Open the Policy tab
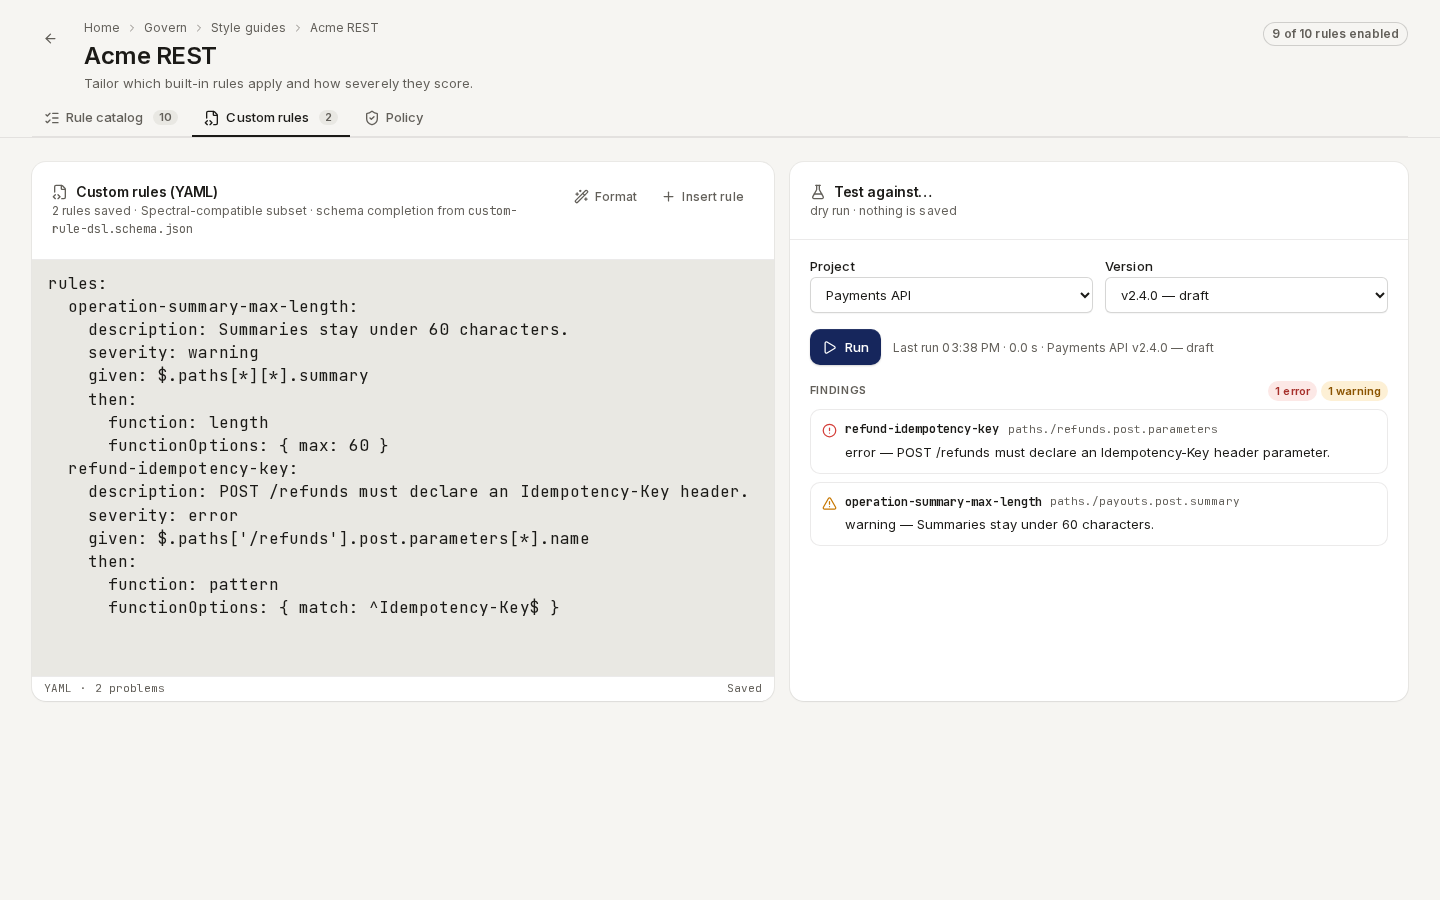The width and height of the screenshot is (1440, 900). (394, 118)
